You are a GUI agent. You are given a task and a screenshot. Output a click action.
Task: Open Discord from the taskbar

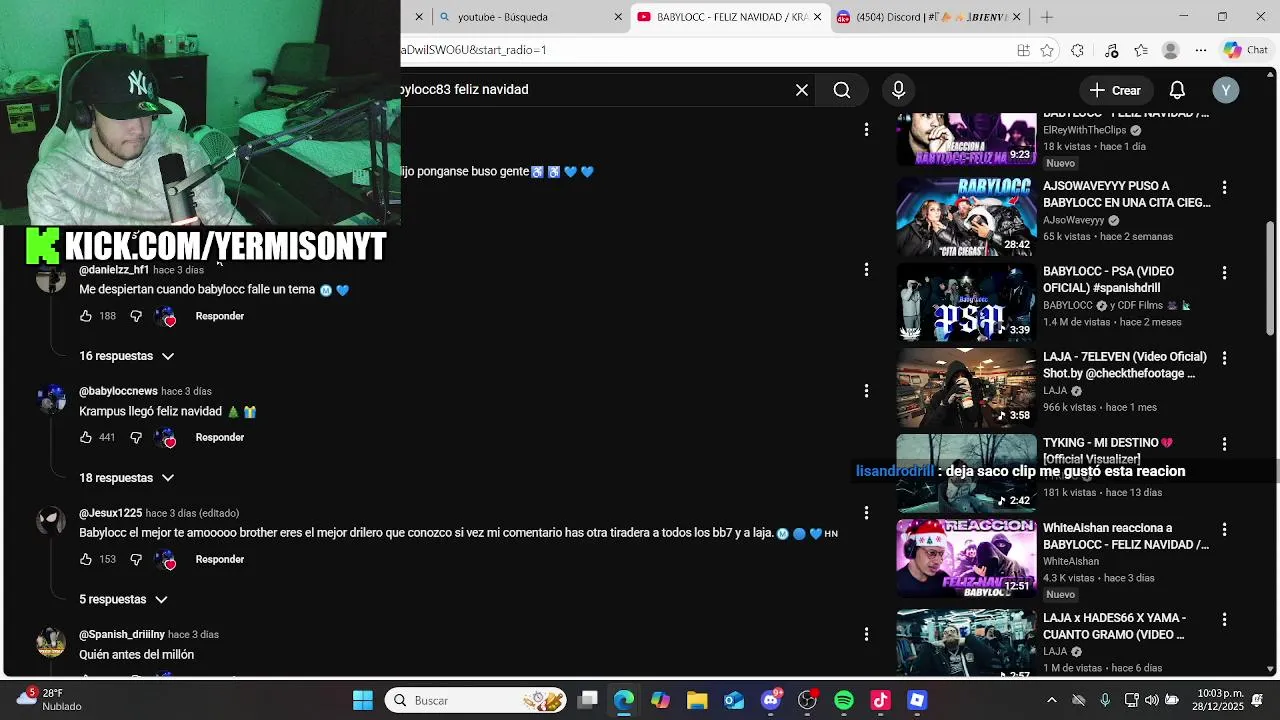coord(771,700)
